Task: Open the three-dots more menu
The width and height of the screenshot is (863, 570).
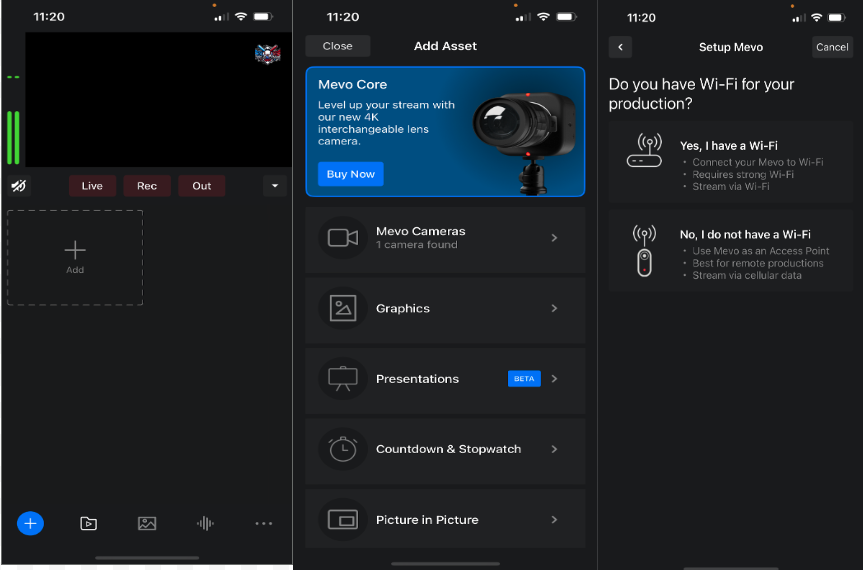Action: pyautogui.click(x=263, y=523)
